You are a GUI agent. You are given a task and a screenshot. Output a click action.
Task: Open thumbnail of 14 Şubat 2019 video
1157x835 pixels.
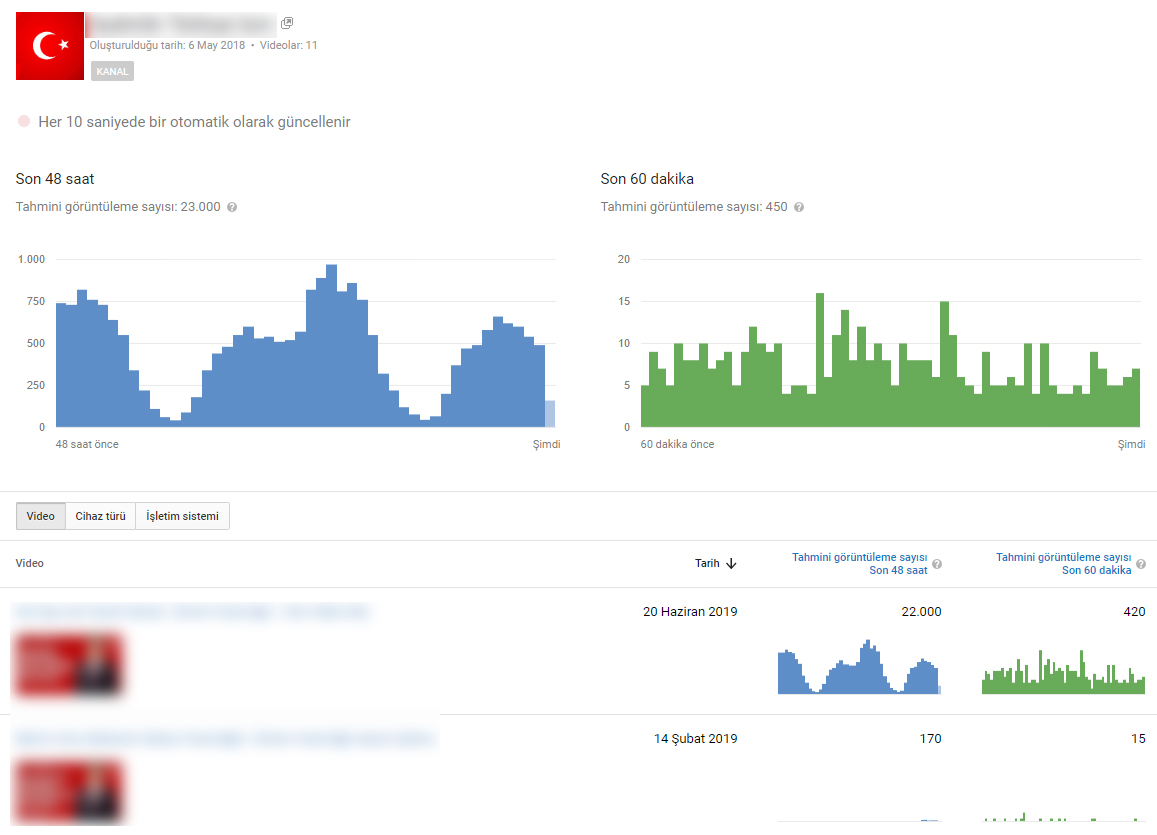68,791
